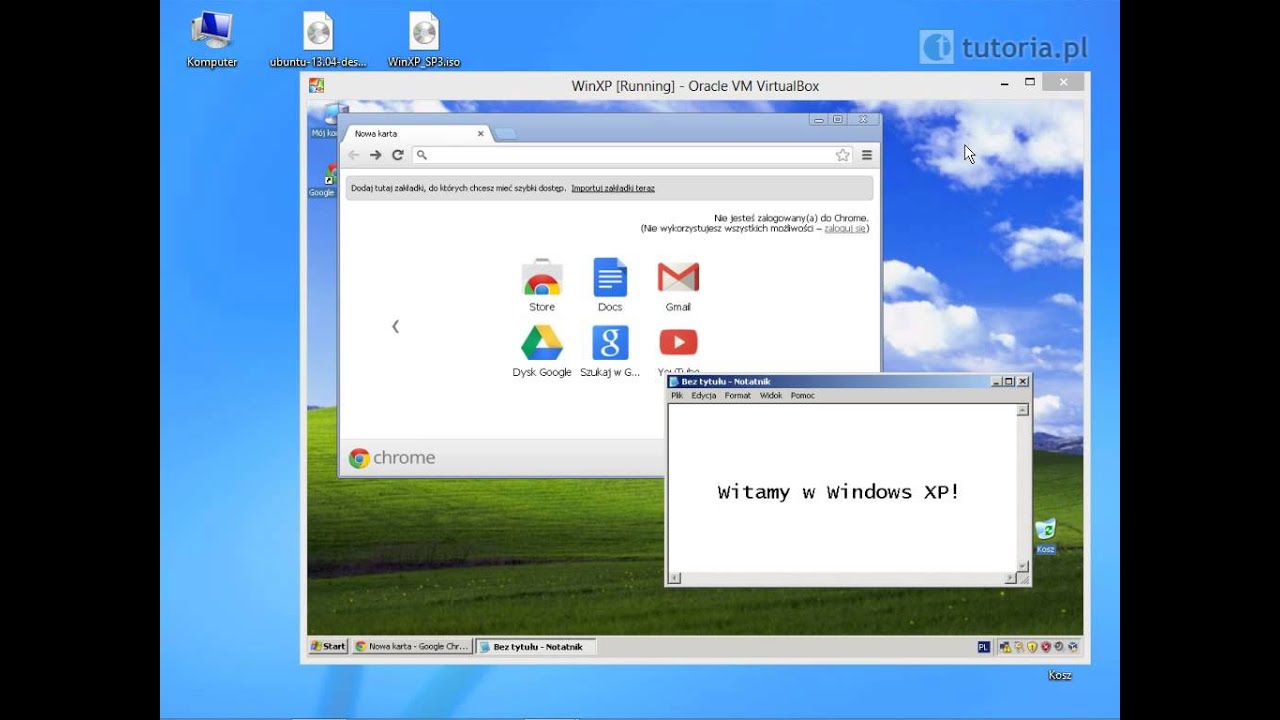This screenshot has height=720, width=1280.
Task: Click the PL language indicator in tray
Action: pyautogui.click(x=984, y=647)
